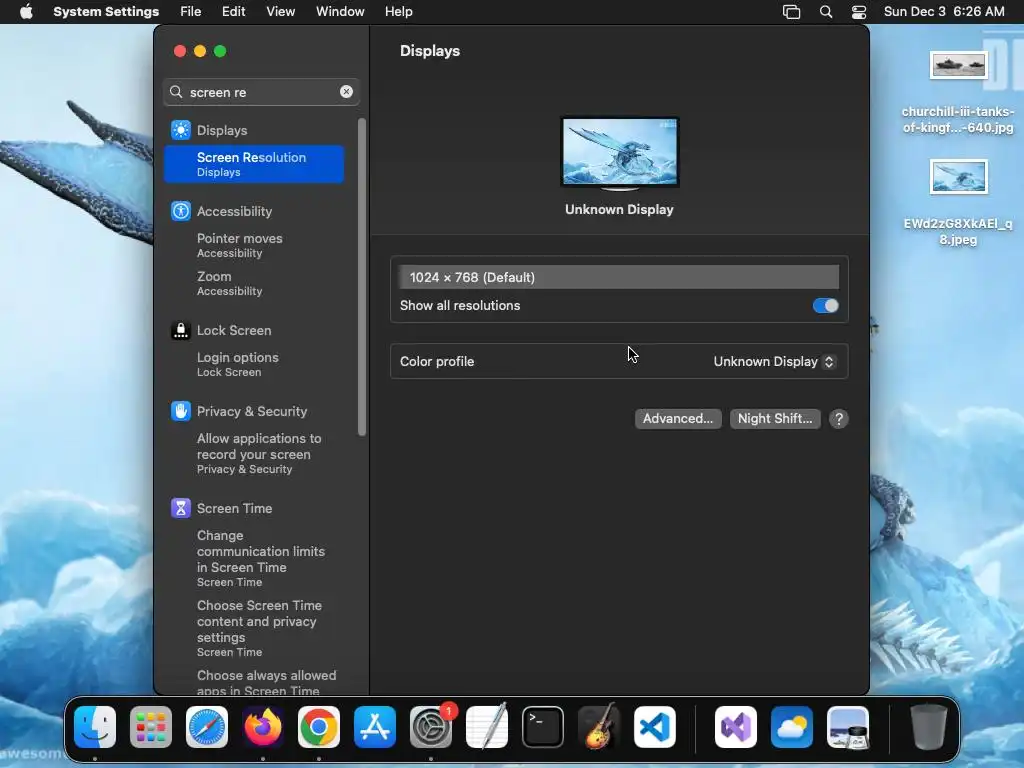Open the Color profile dropdown
The height and width of the screenshot is (768, 1024).
[774, 362]
